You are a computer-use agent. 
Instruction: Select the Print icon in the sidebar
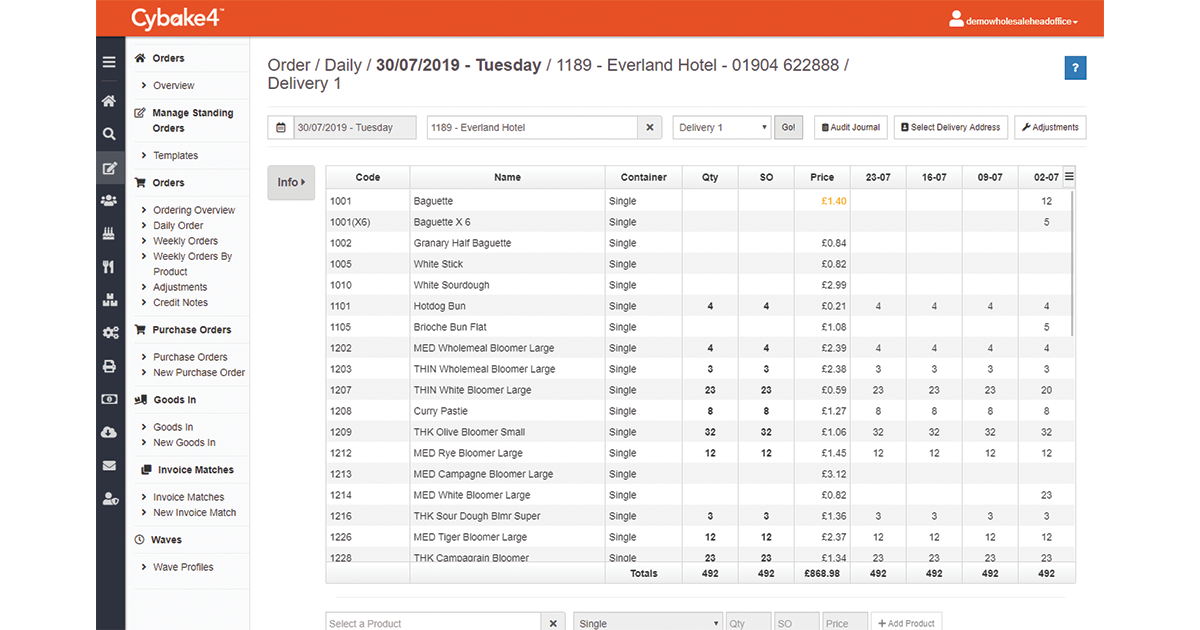tap(109, 365)
